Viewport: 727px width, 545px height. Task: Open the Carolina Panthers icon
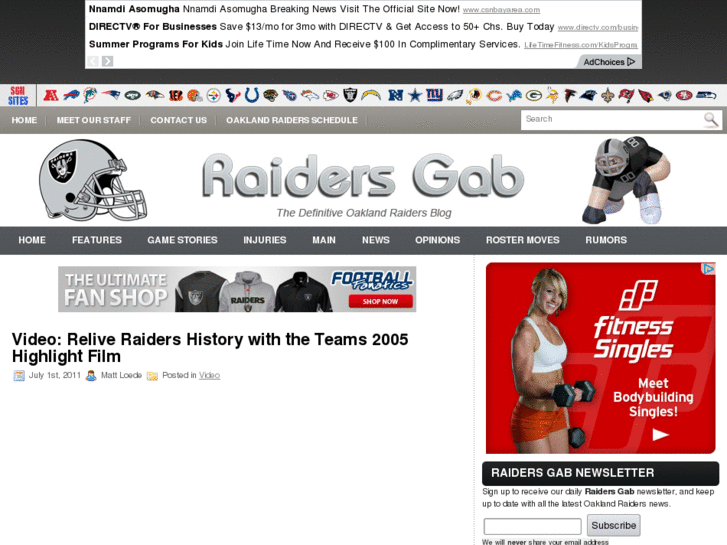pyautogui.click(x=588, y=96)
